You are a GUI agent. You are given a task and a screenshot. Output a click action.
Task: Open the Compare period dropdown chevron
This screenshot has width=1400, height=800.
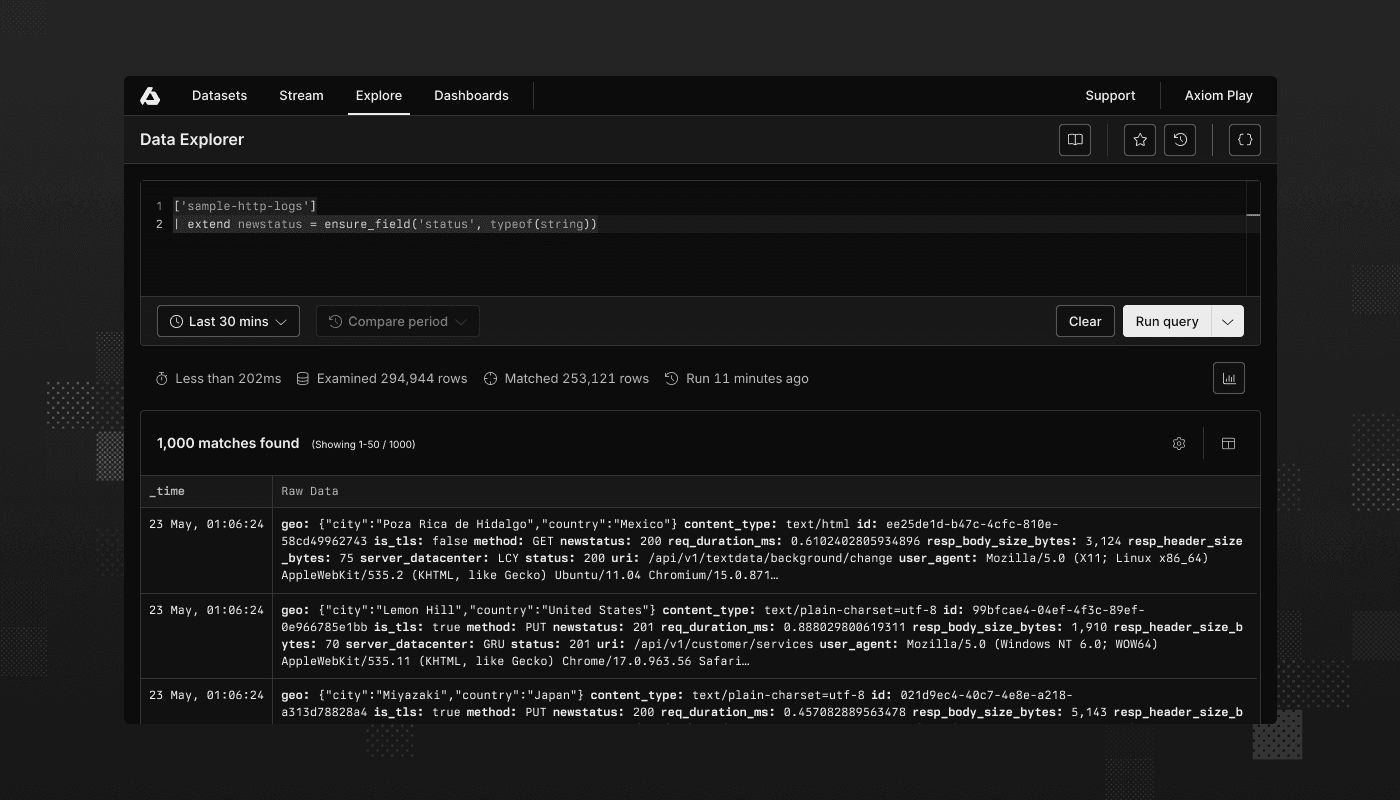pos(461,321)
